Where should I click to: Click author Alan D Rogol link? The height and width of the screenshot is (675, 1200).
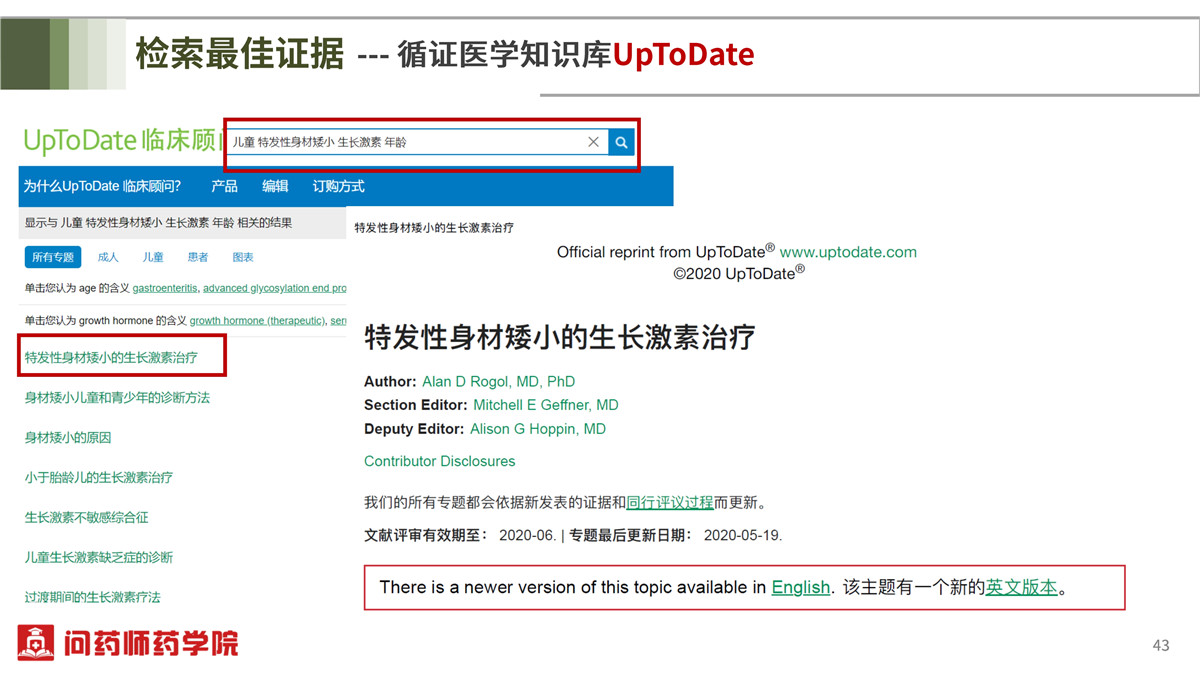[499, 381]
